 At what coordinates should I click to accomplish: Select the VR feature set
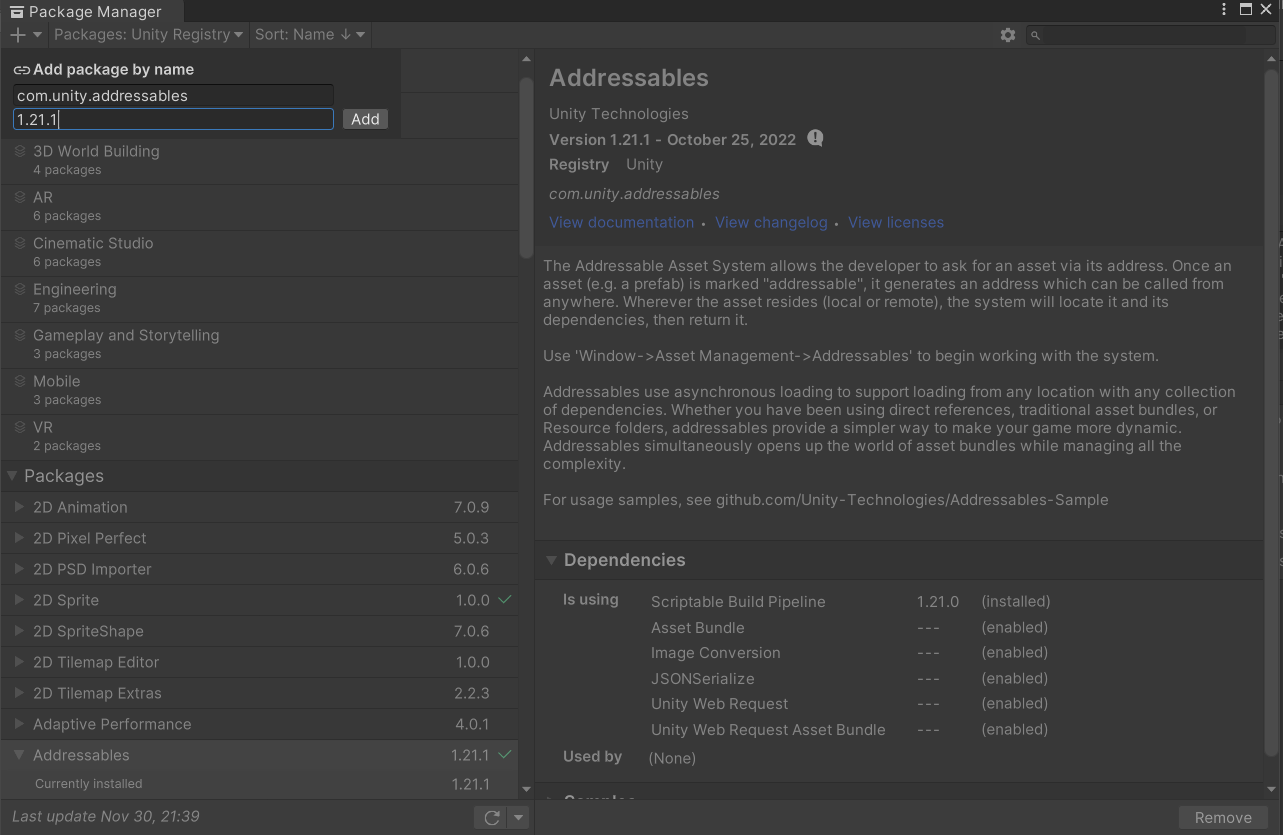(x=260, y=436)
